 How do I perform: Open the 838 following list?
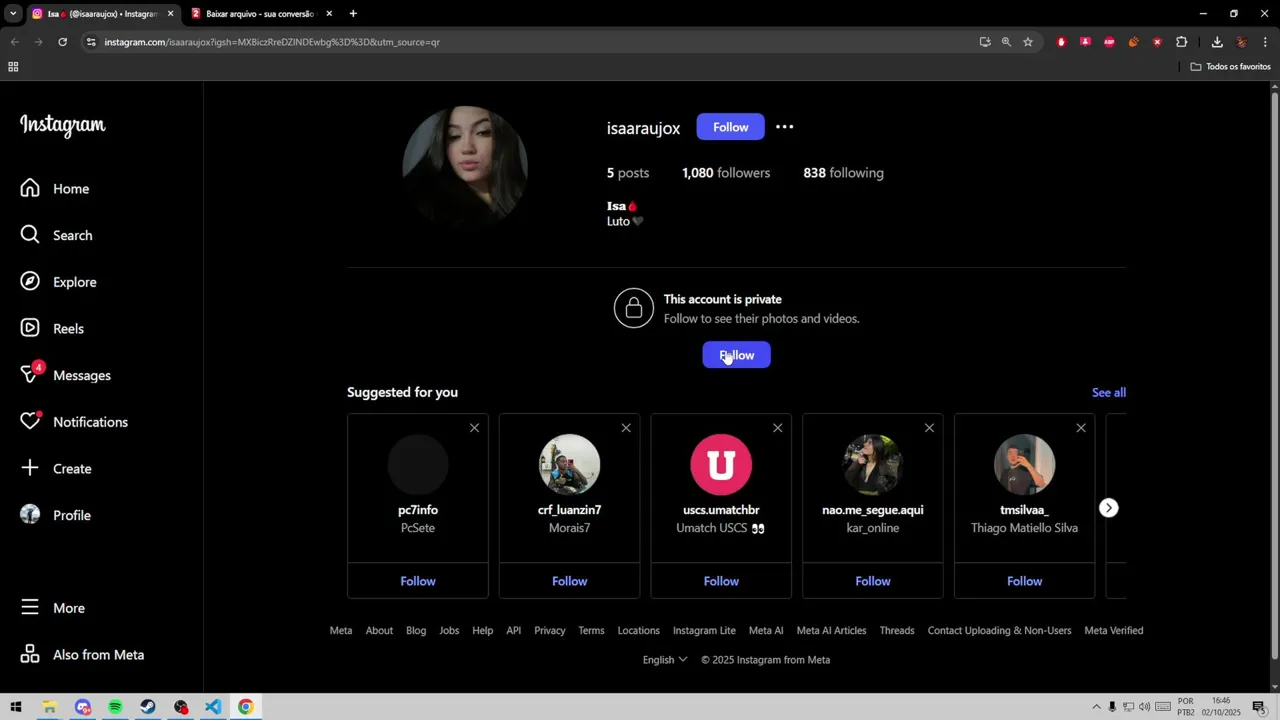point(843,173)
